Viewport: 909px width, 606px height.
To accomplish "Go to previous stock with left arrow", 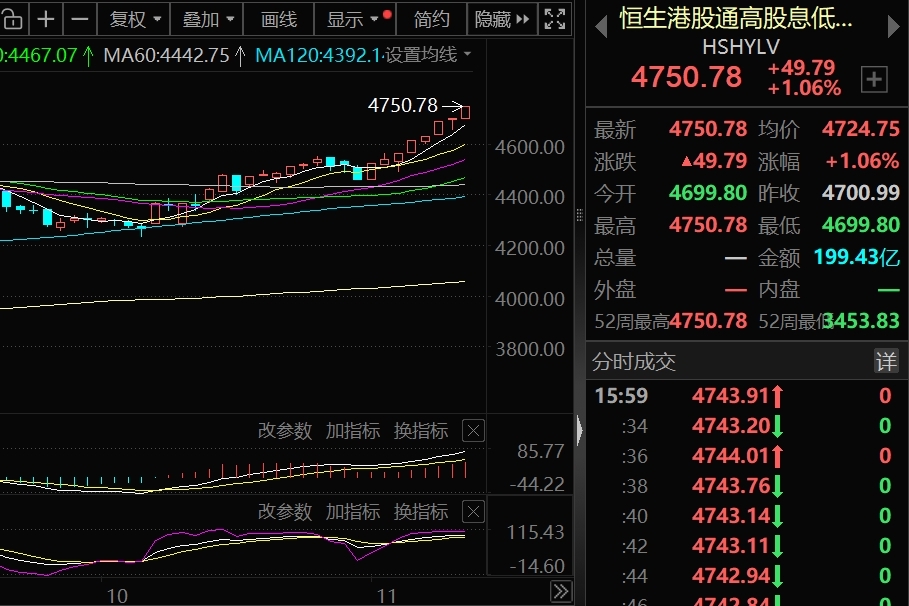I will [x=601, y=27].
